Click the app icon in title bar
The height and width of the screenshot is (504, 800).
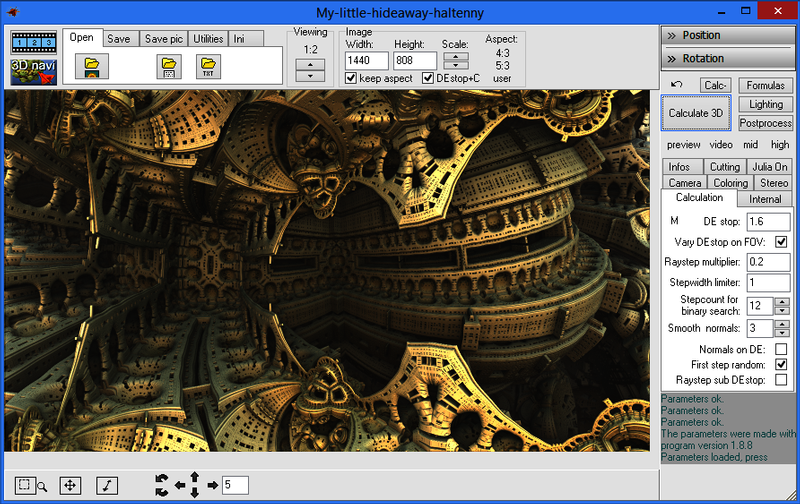click(12, 12)
